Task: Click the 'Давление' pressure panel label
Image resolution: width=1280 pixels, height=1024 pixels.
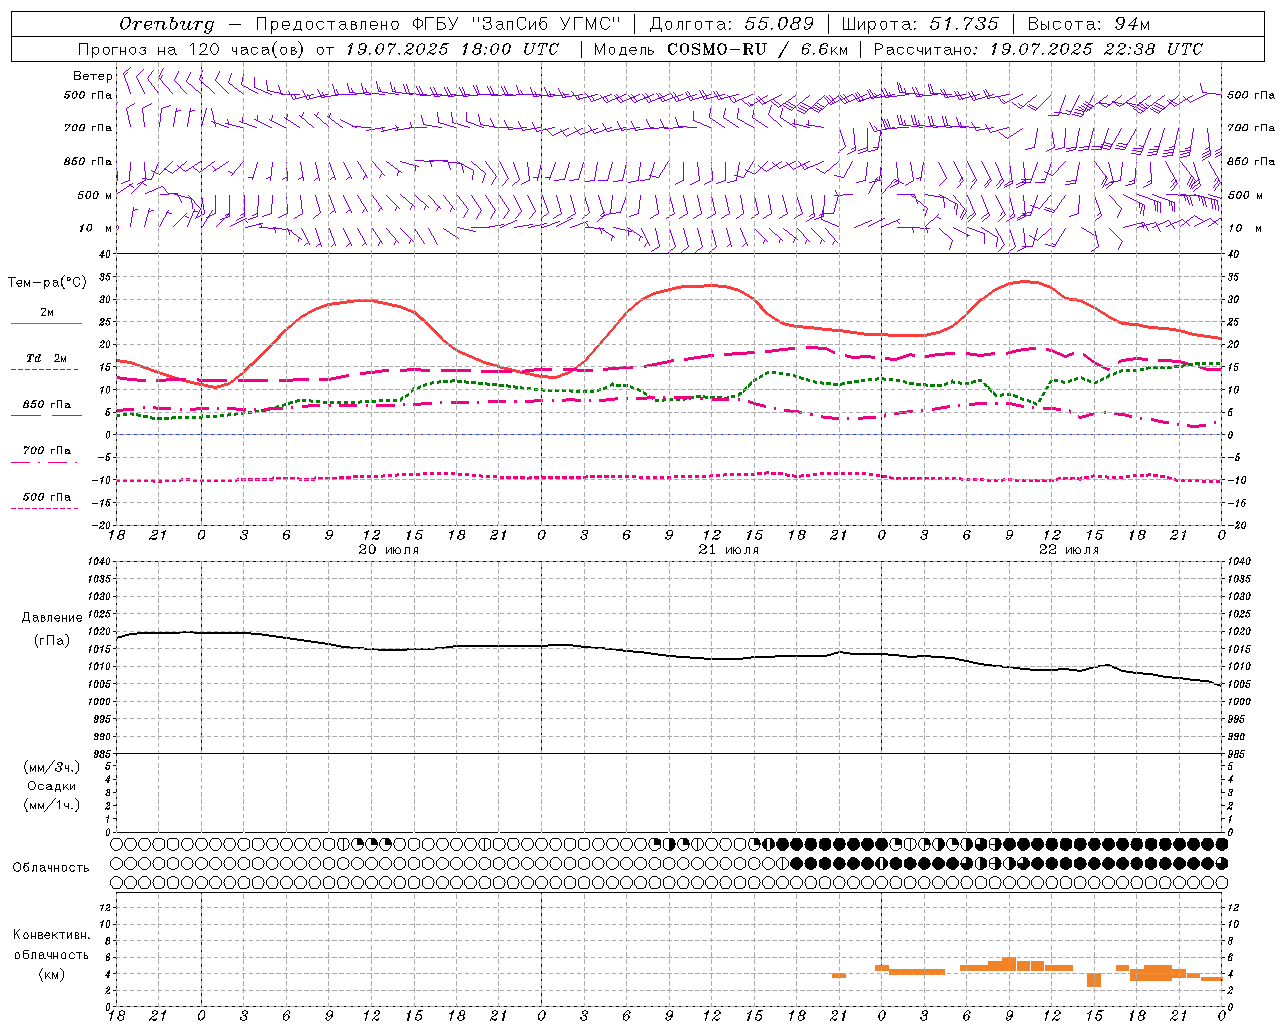Action: 52,618
